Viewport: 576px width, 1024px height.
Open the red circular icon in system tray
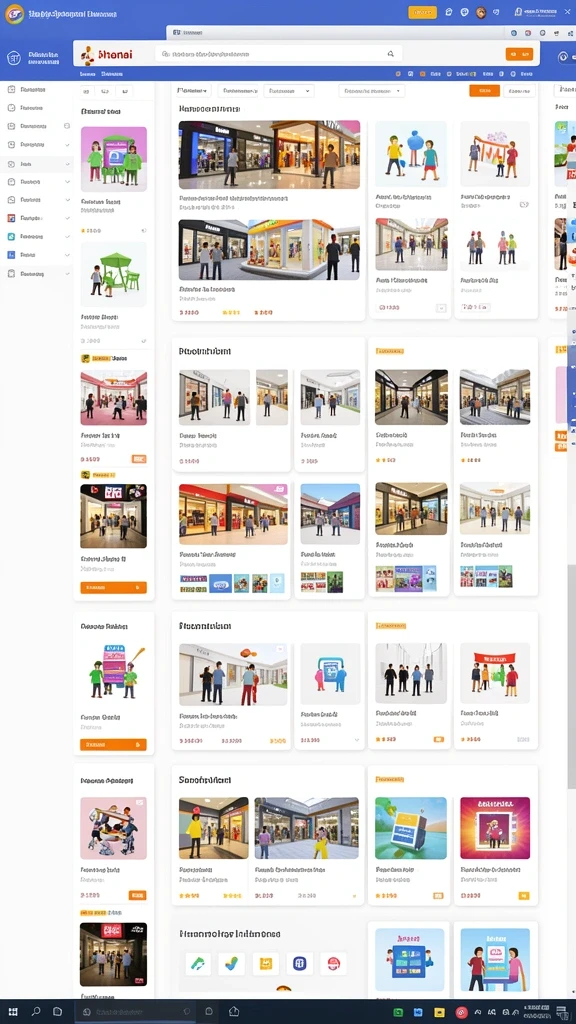pos(462,1012)
